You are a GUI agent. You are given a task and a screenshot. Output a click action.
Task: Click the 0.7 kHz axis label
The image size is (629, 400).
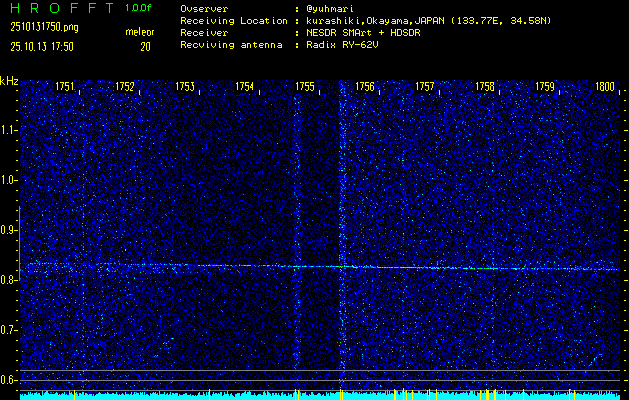(8, 330)
